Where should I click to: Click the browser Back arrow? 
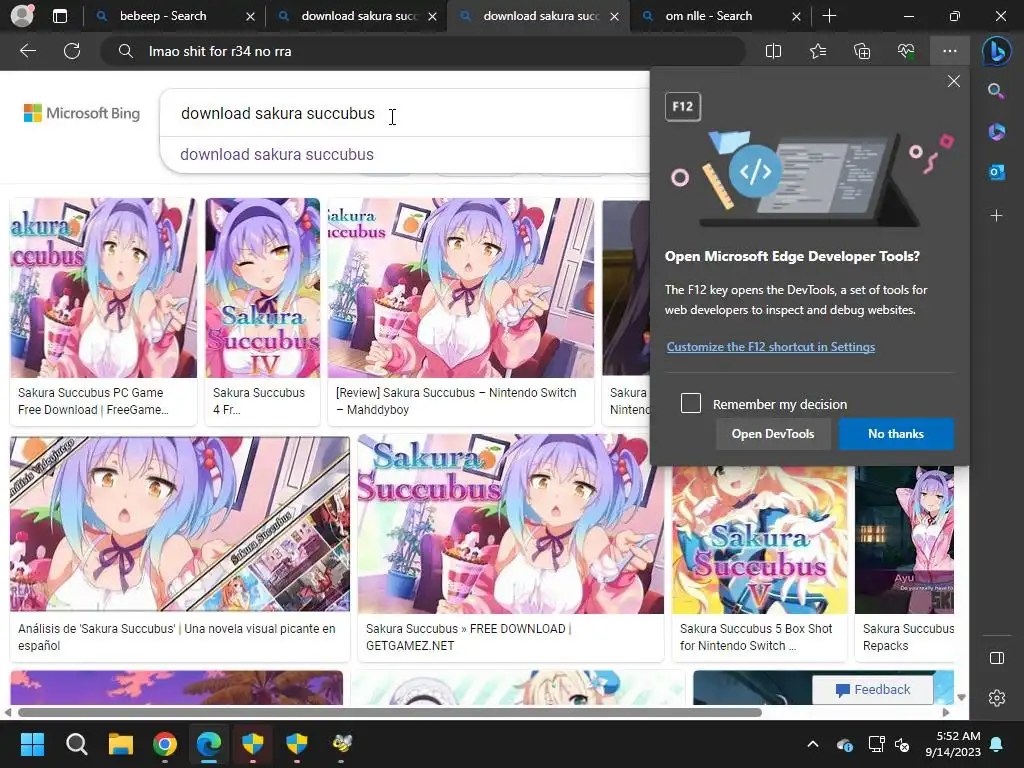[x=27, y=51]
